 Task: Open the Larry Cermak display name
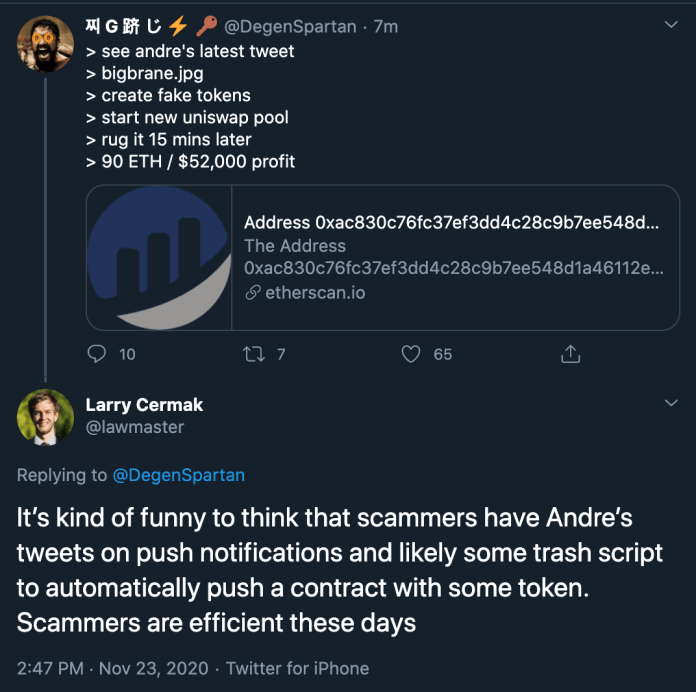pos(144,405)
